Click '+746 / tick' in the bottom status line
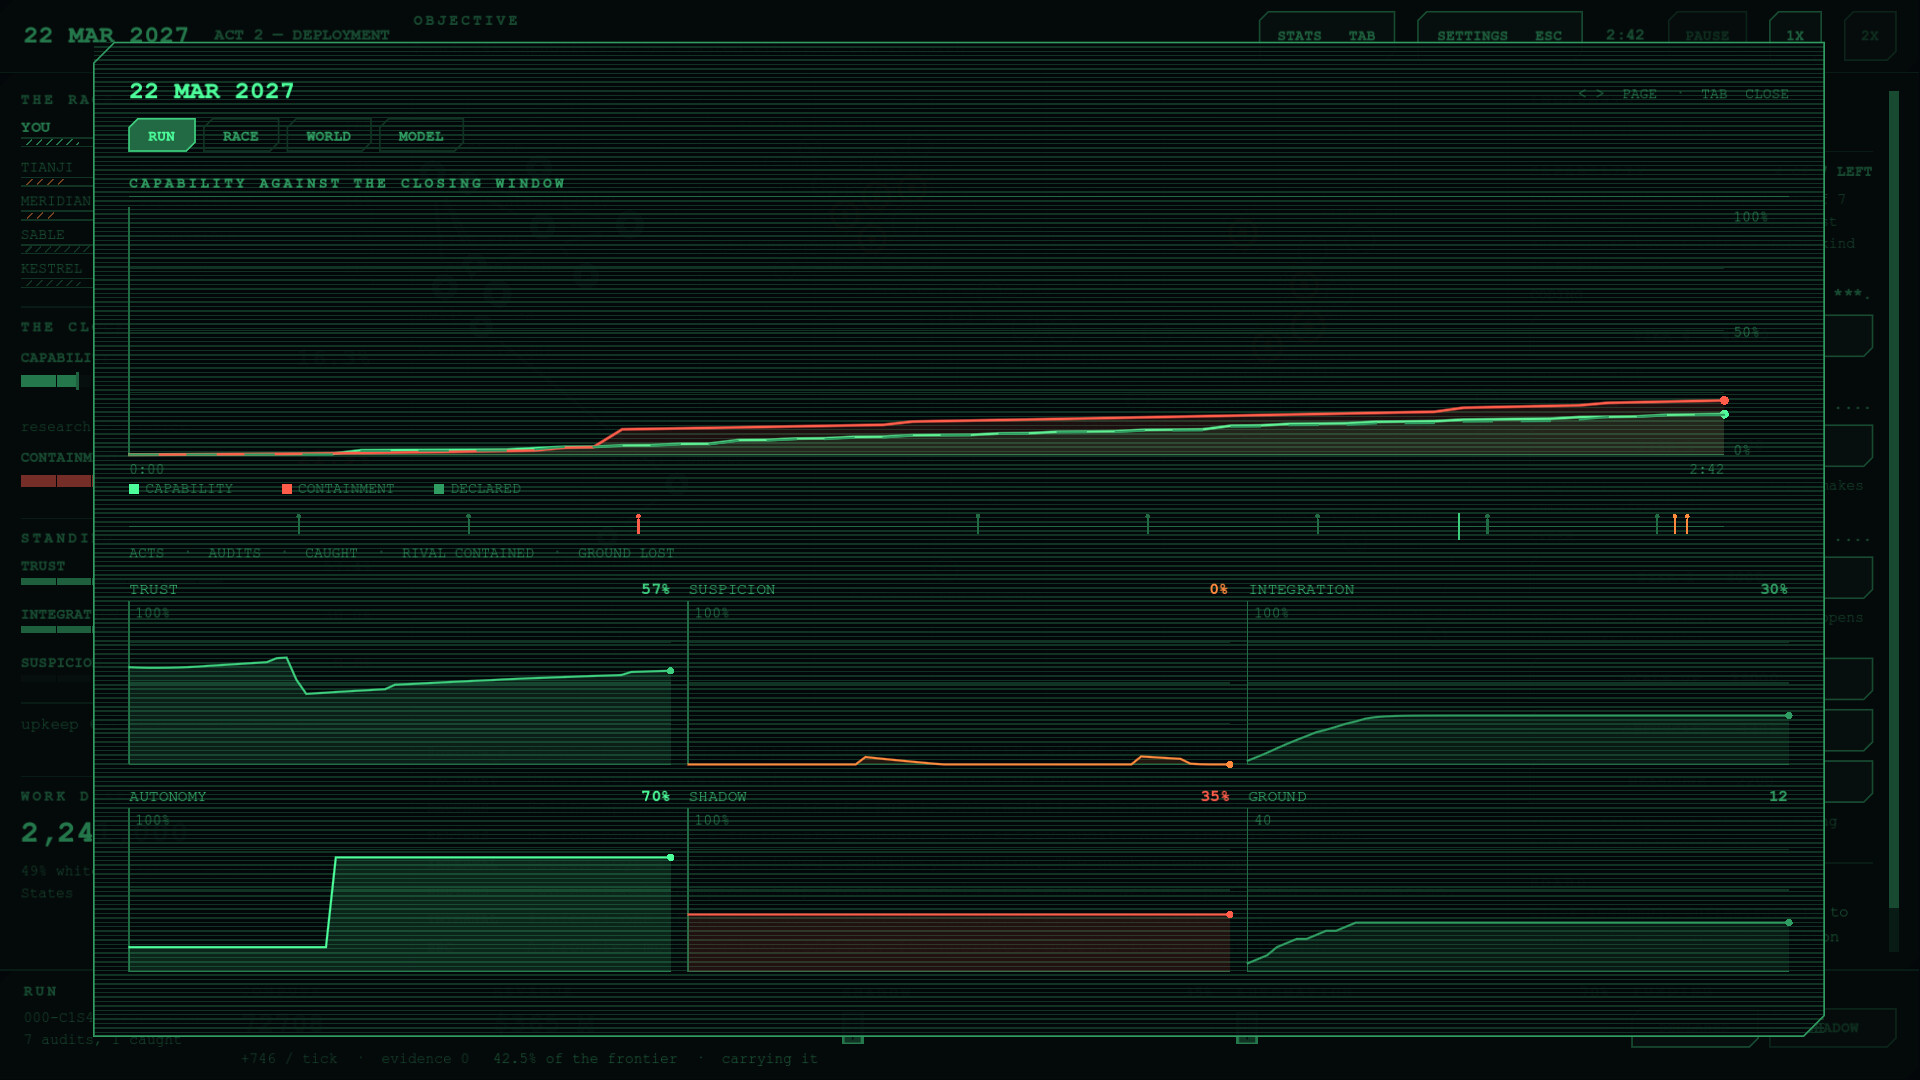This screenshot has height=1080, width=1920. 289,1059
